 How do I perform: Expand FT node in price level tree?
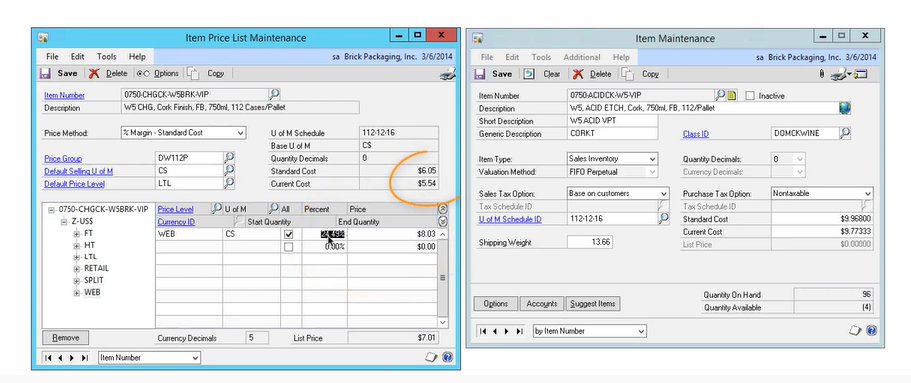coord(77,234)
